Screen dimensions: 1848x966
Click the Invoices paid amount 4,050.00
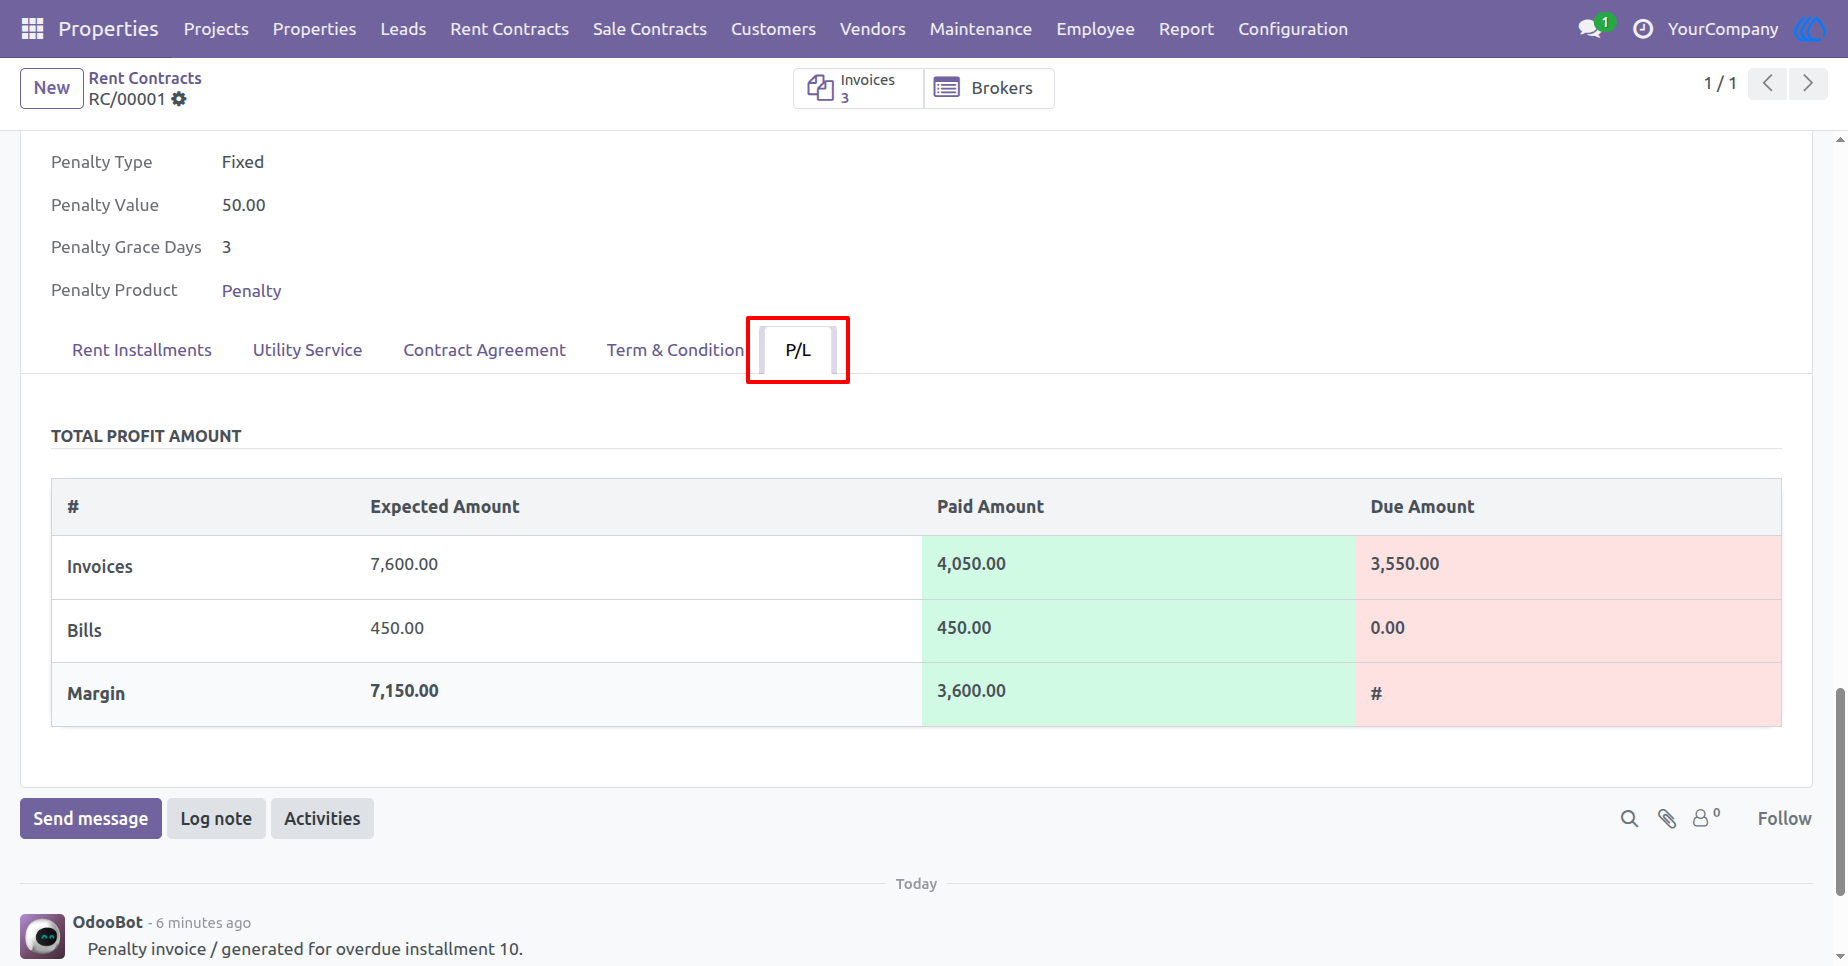(x=971, y=564)
